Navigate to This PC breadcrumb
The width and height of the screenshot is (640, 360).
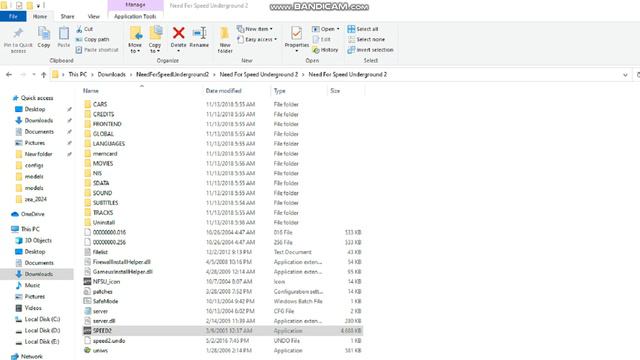[x=78, y=75]
